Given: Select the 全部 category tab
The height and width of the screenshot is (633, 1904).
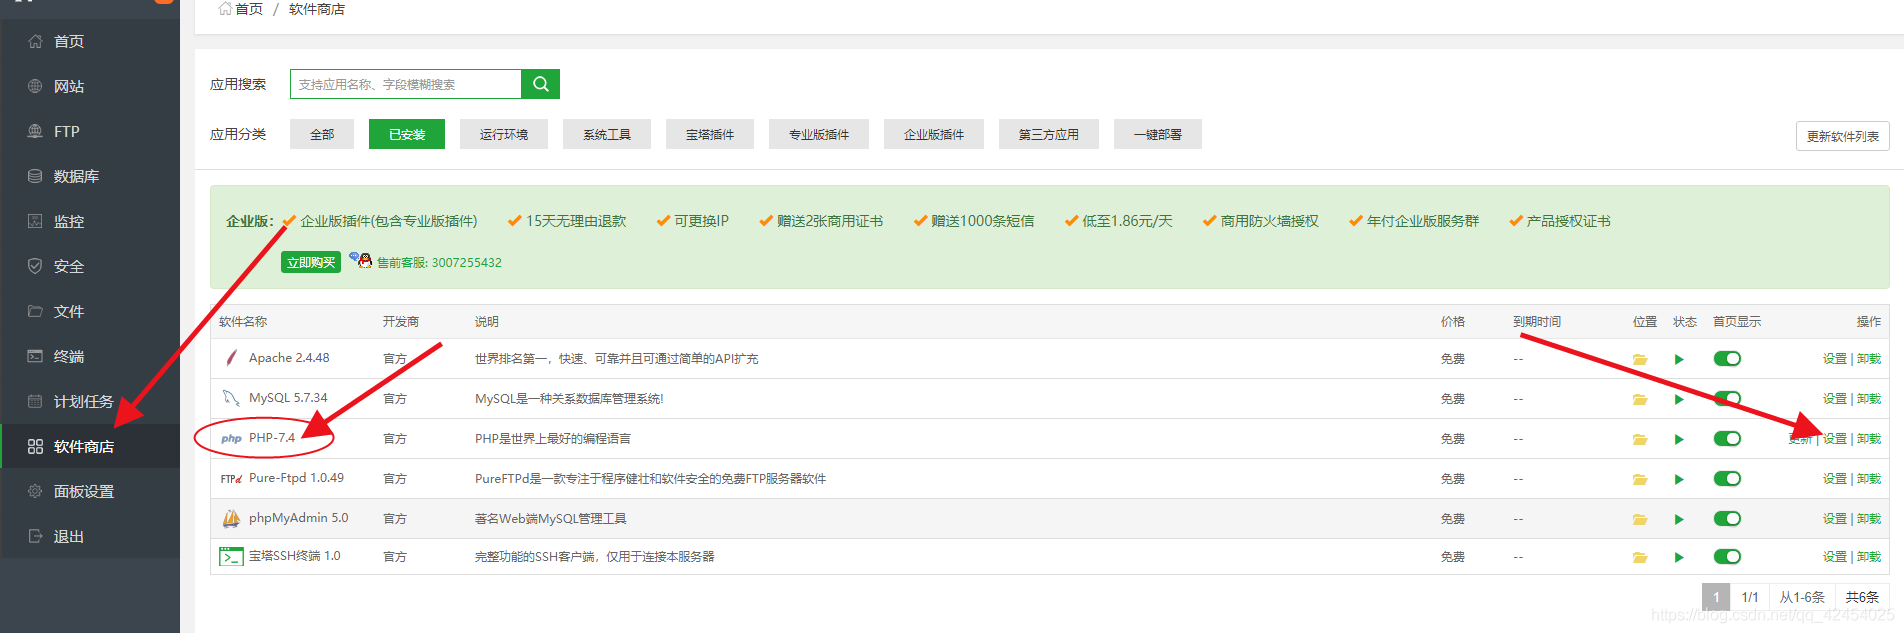Looking at the screenshot, I should (x=322, y=134).
